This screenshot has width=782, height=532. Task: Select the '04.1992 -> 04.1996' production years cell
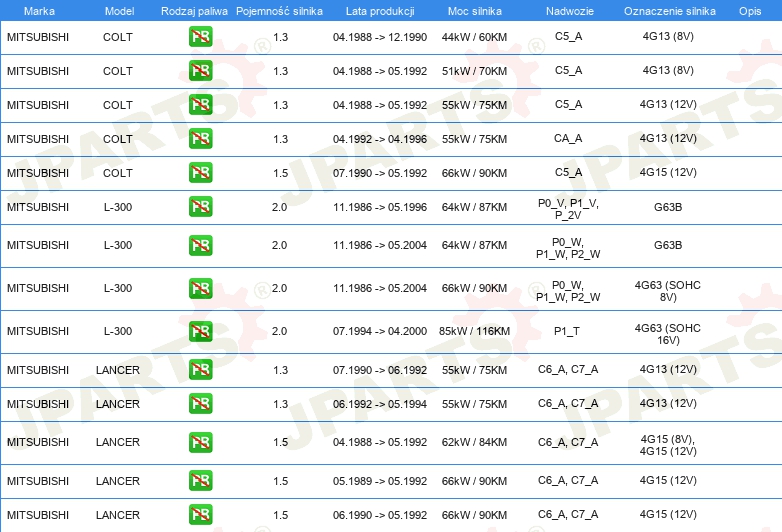[x=380, y=139]
